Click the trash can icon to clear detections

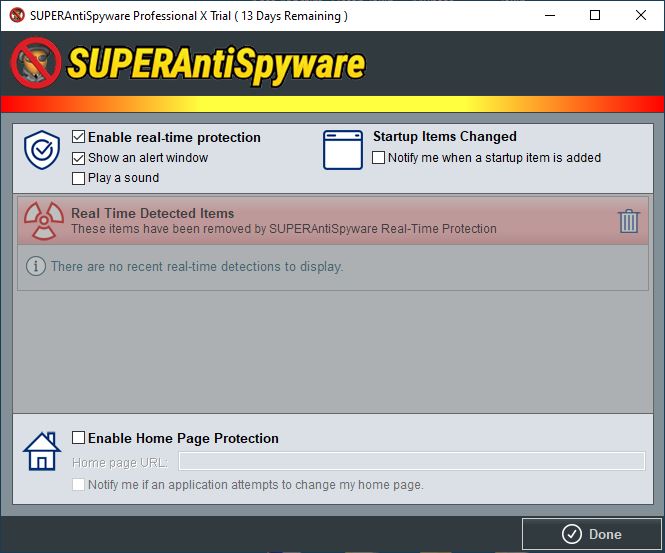pos(629,221)
